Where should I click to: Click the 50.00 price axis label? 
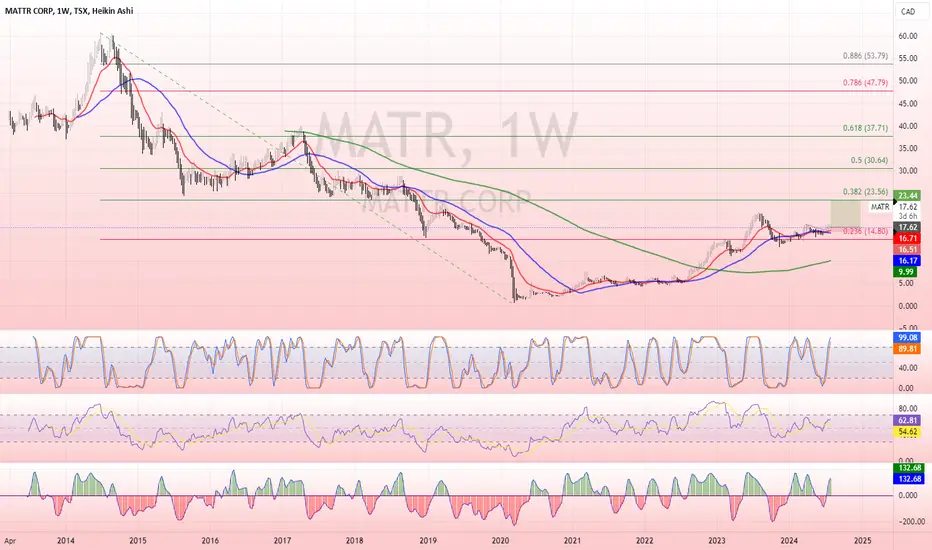tap(908, 81)
